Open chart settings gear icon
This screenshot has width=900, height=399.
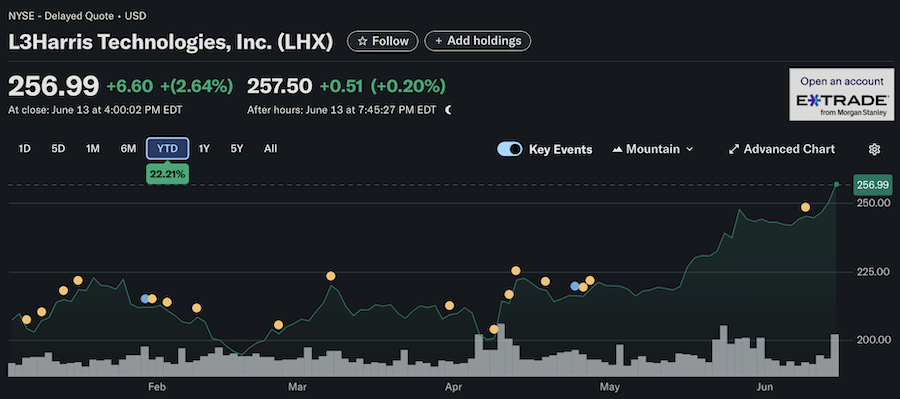click(x=874, y=149)
